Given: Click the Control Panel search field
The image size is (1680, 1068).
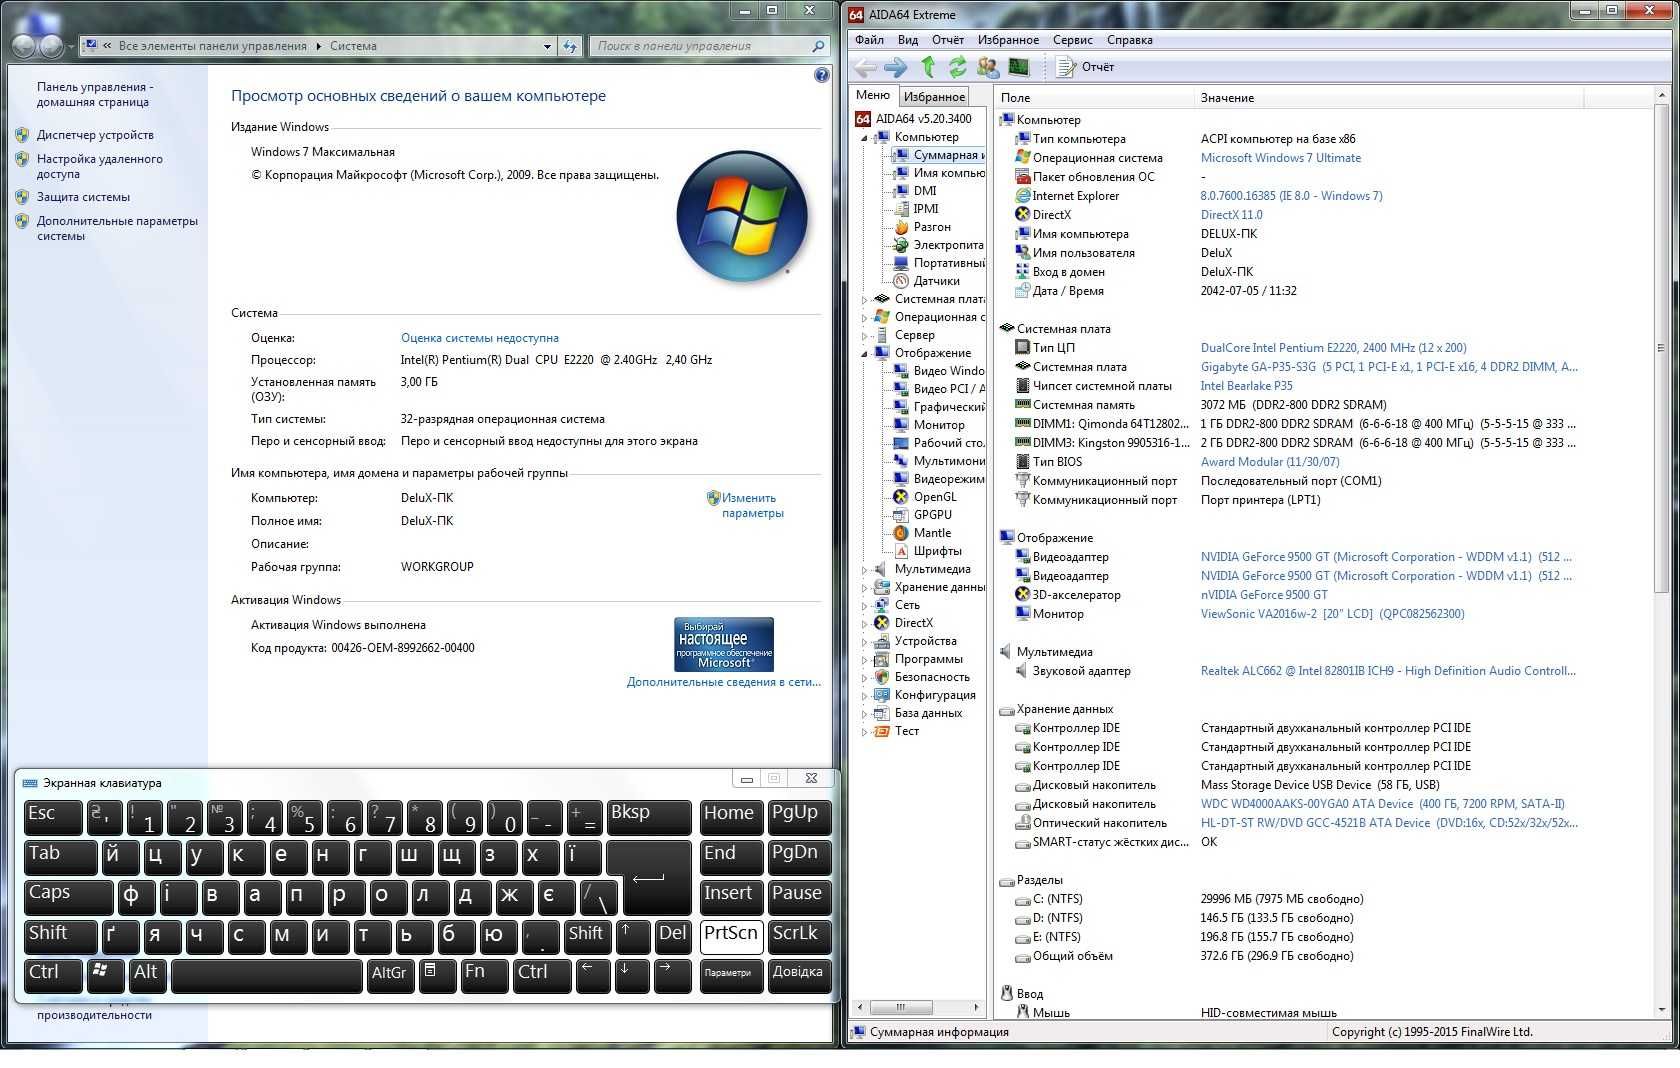Looking at the screenshot, I should [x=708, y=46].
